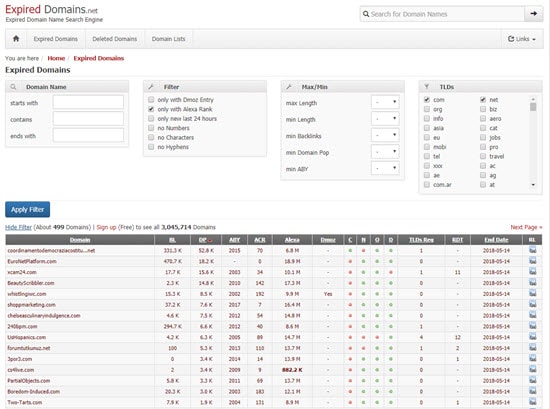Go to Next Page link
550x409 pixels.
point(526,227)
